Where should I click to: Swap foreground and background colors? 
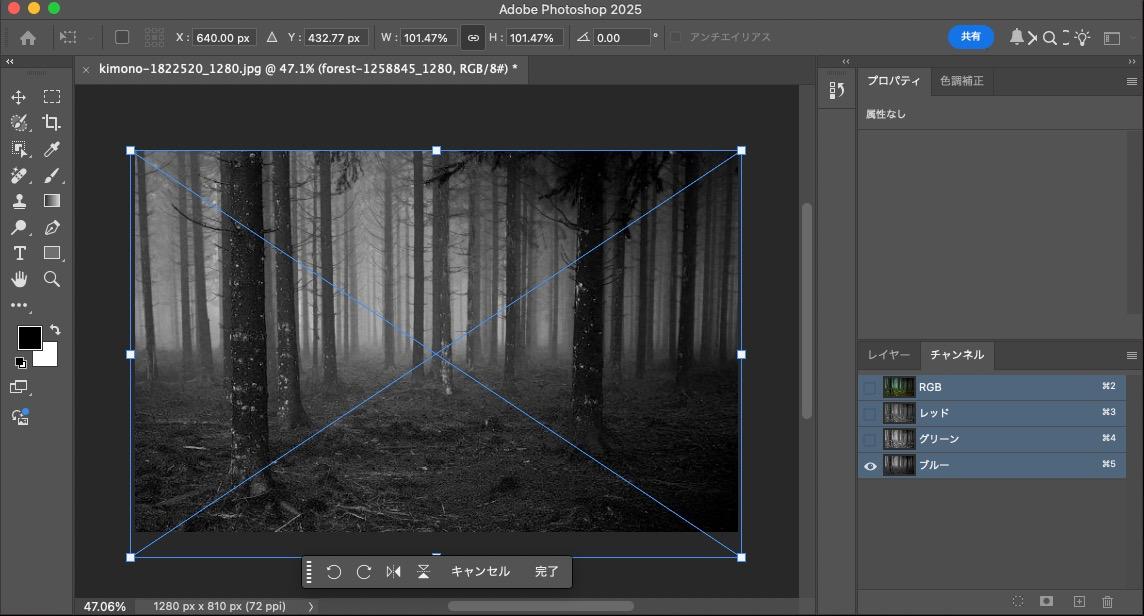tap(55, 330)
